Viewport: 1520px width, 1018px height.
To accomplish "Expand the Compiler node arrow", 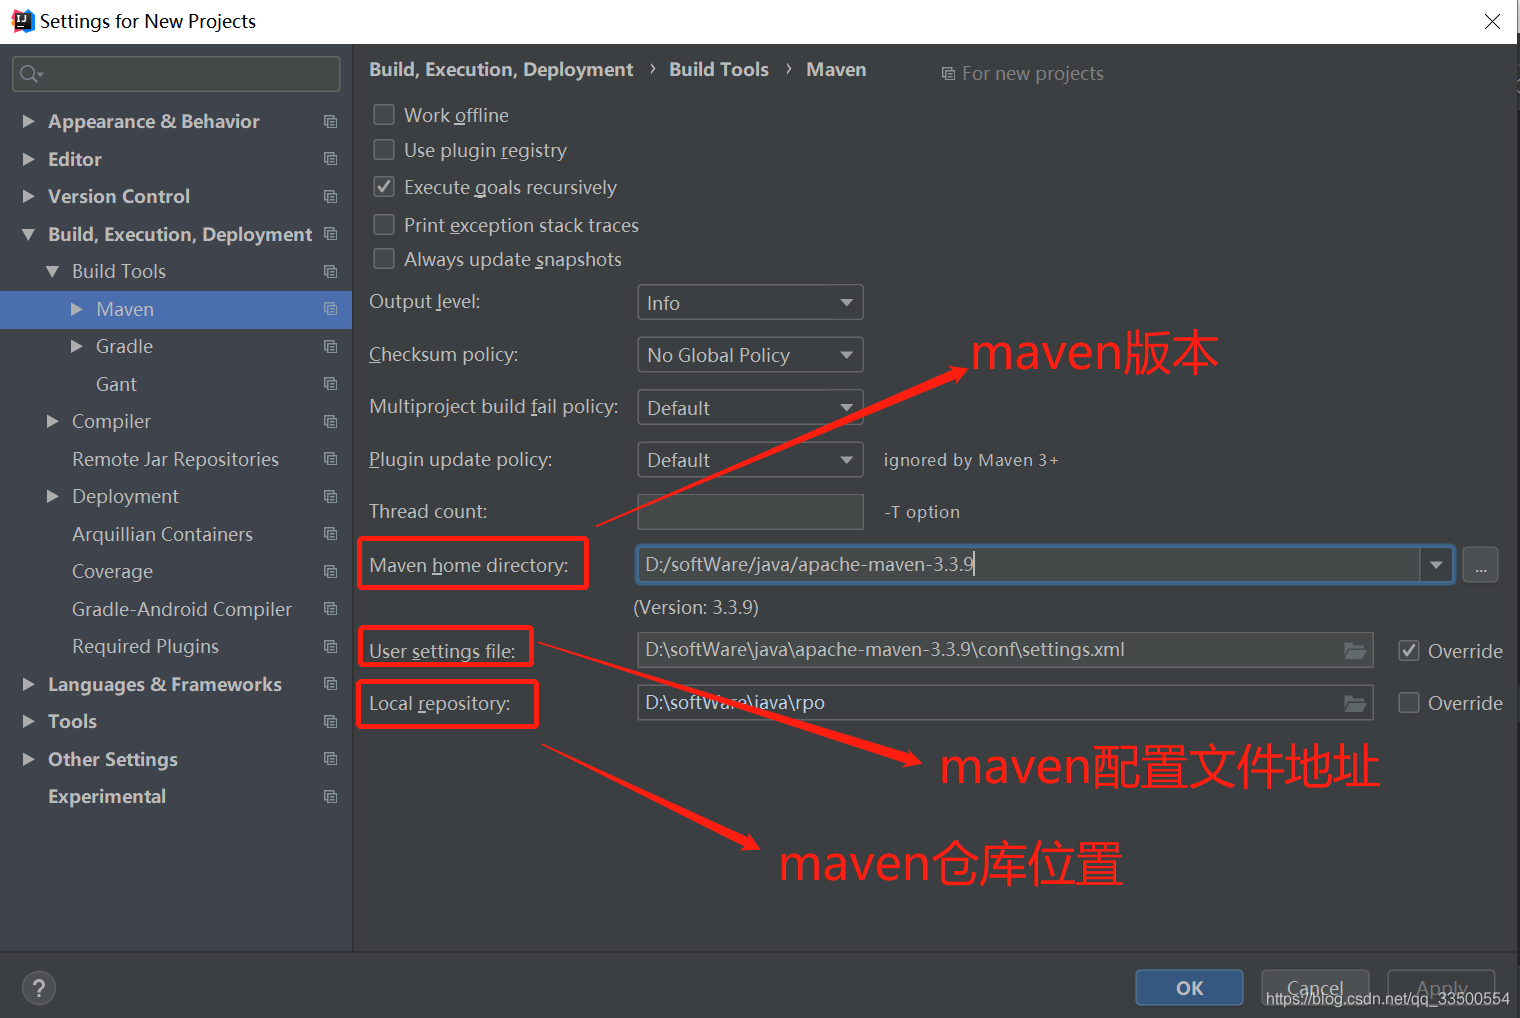I will click(x=53, y=421).
